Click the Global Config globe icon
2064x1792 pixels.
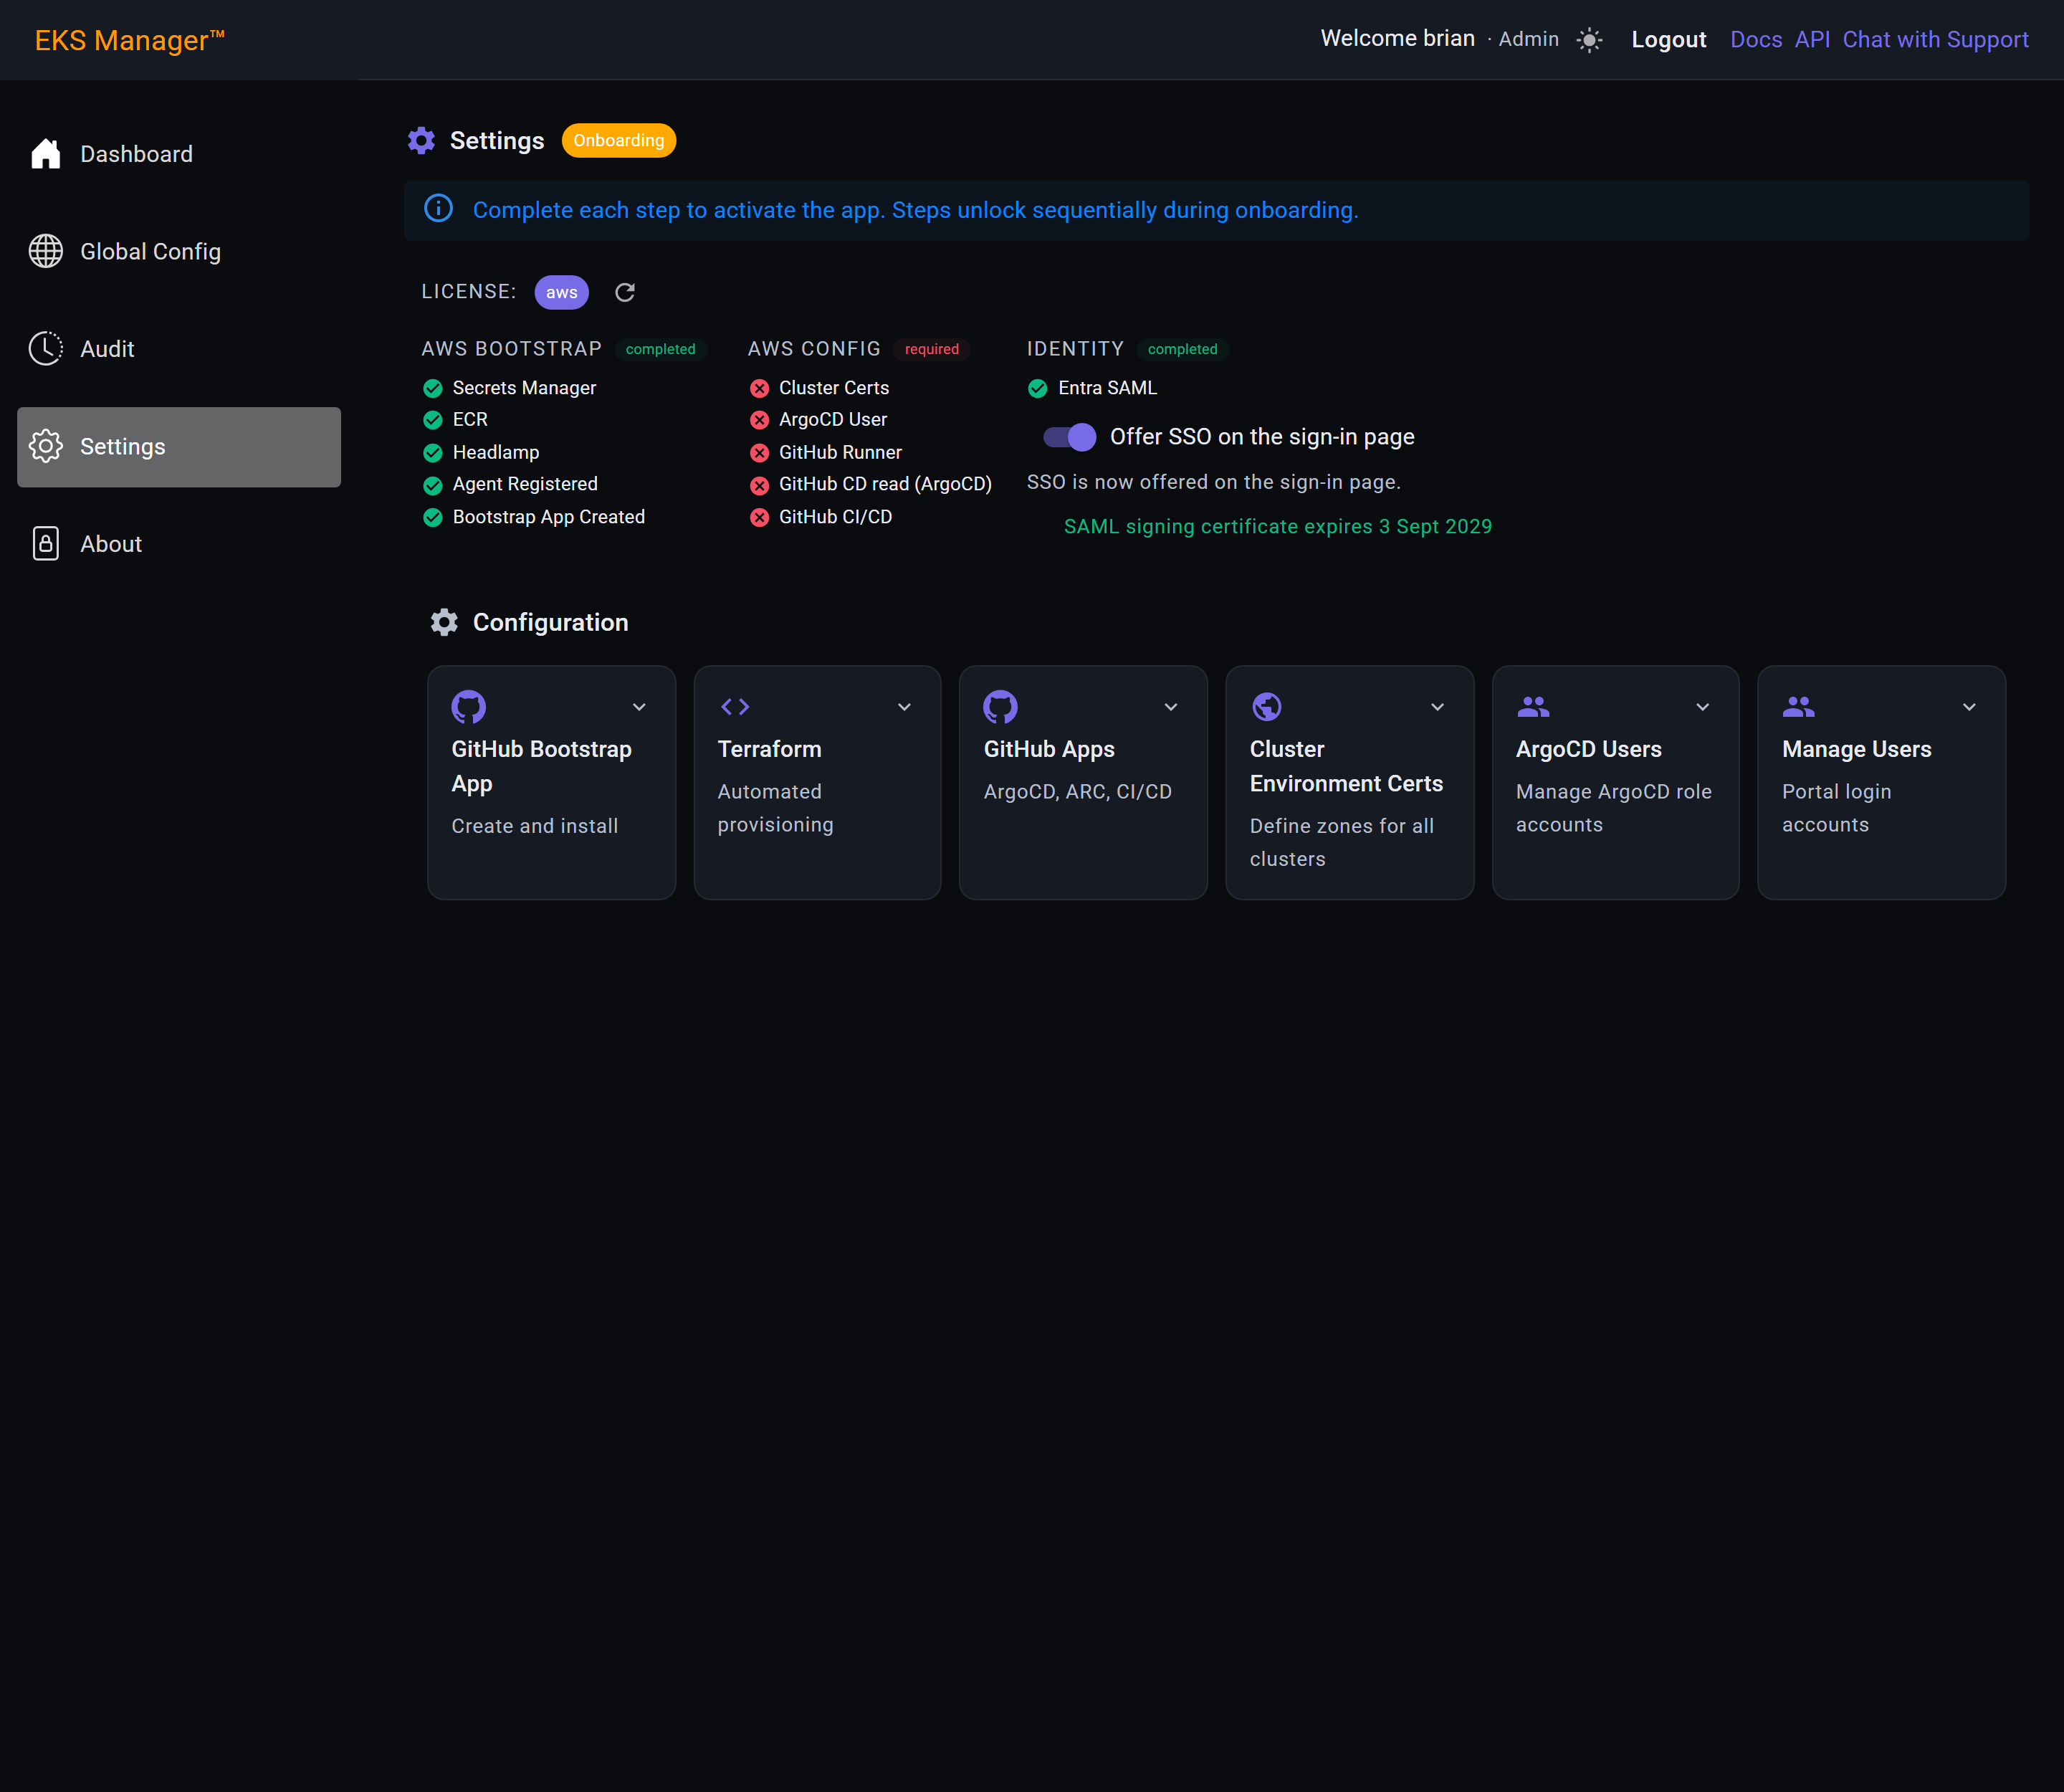(46, 251)
